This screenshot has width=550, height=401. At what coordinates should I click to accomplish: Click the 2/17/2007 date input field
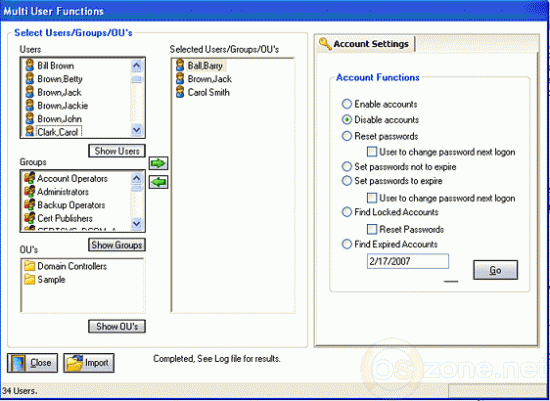point(408,261)
